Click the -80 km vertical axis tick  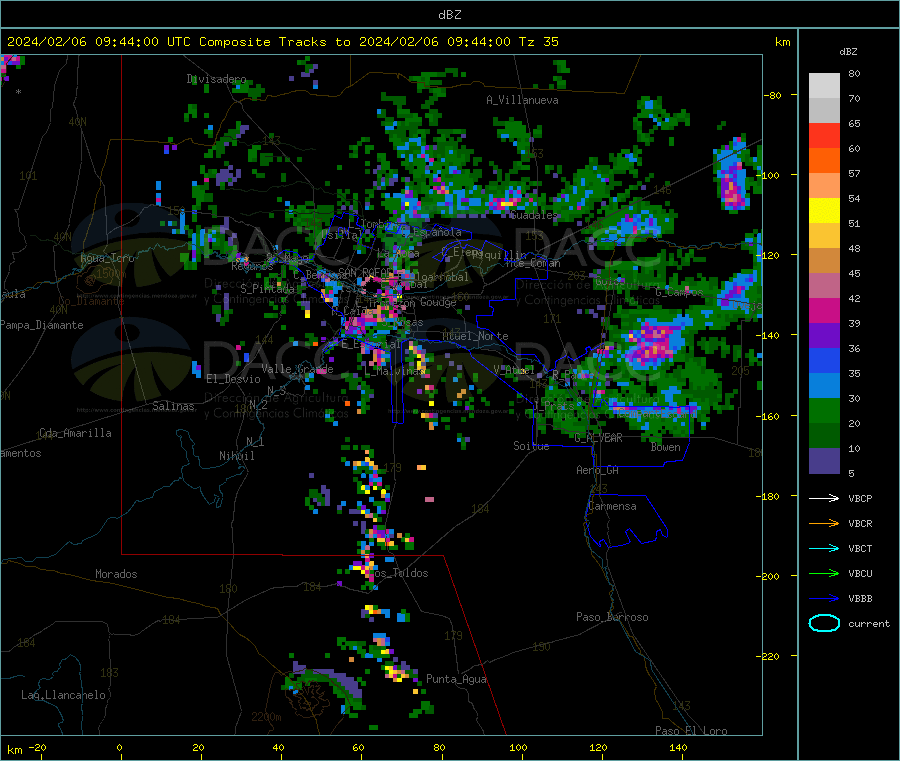[x=773, y=95]
